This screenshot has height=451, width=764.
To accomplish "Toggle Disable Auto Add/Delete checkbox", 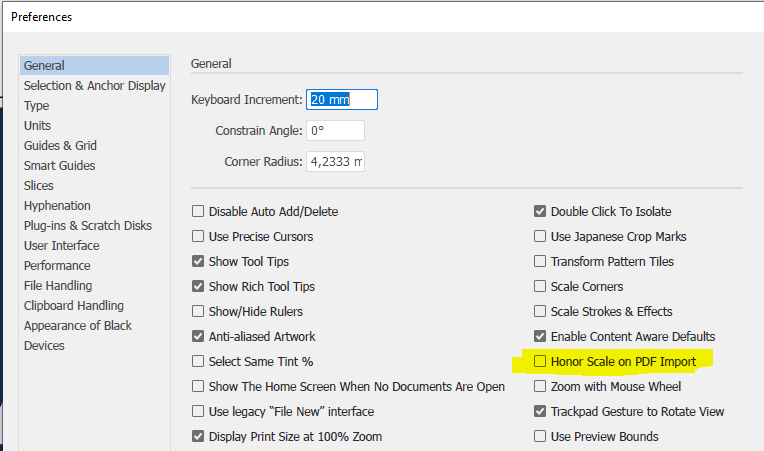I will coord(198,211).
